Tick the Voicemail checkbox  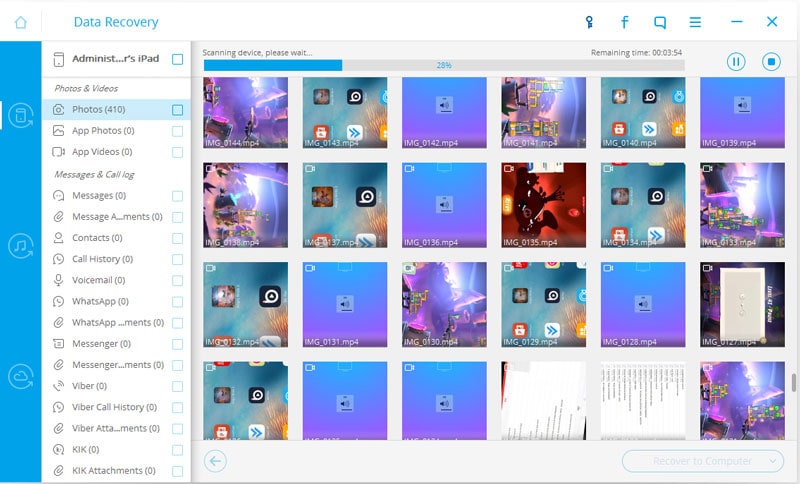(x=178, y=281)
